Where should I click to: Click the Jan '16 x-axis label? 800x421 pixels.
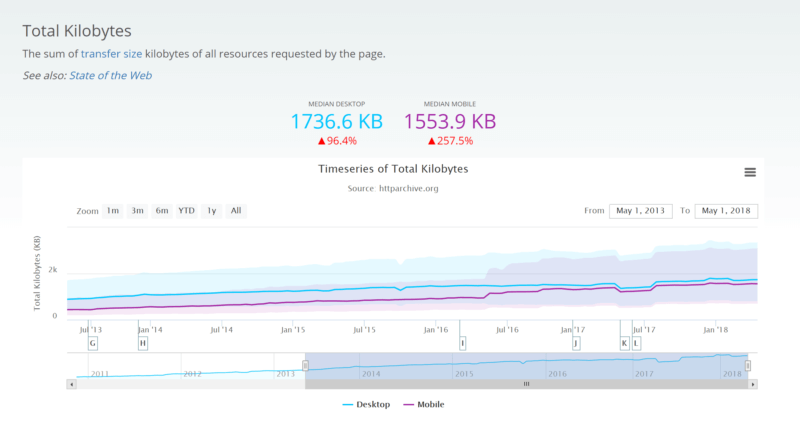pos(436,330)
